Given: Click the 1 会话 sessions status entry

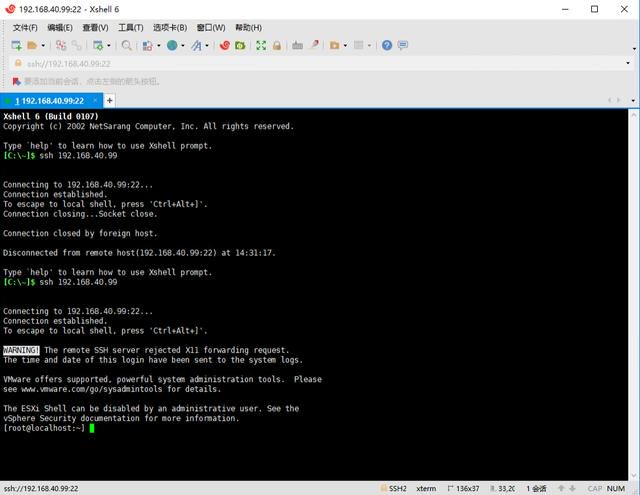Looking at the screenshot, I should click(536, 488).
